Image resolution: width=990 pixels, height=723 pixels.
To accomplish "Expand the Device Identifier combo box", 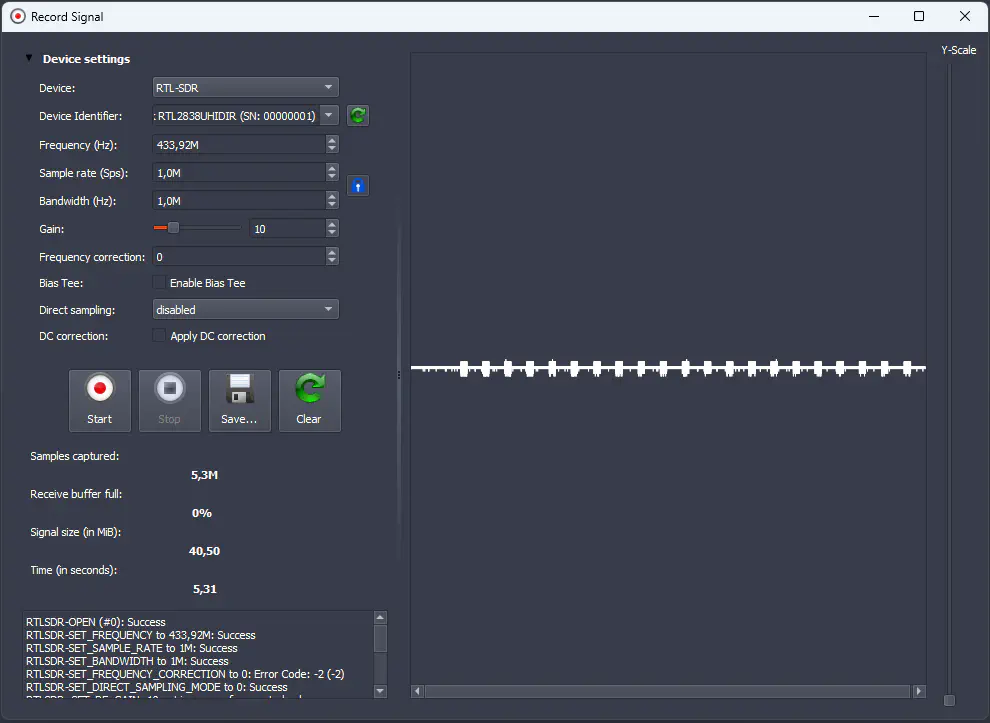I will tap(329, 116).
